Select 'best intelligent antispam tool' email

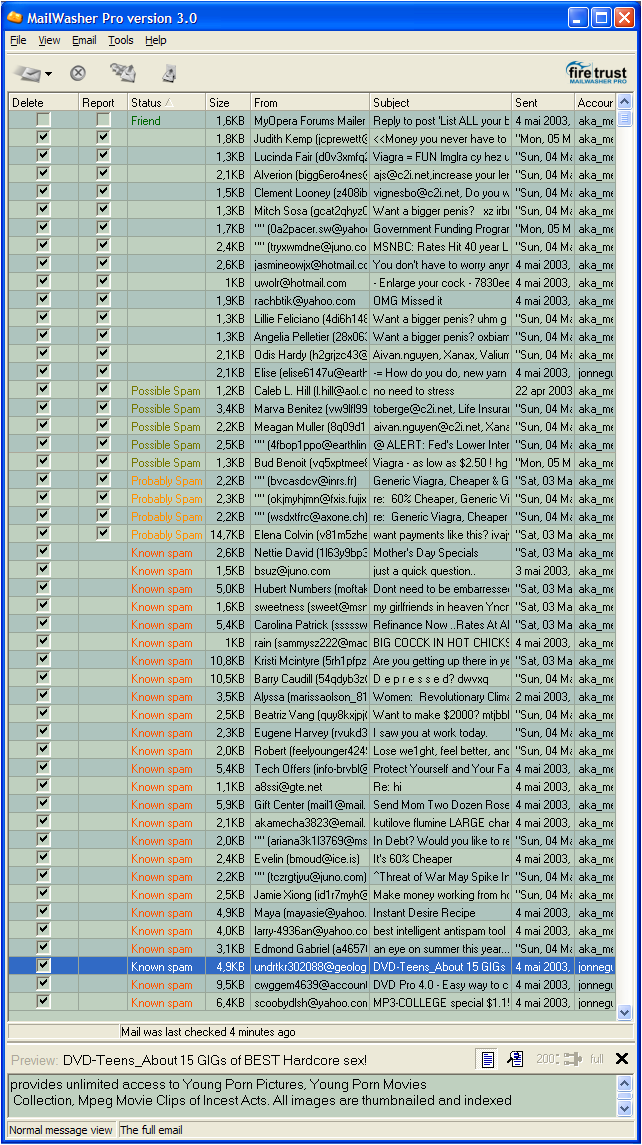(x=439, y=930)
